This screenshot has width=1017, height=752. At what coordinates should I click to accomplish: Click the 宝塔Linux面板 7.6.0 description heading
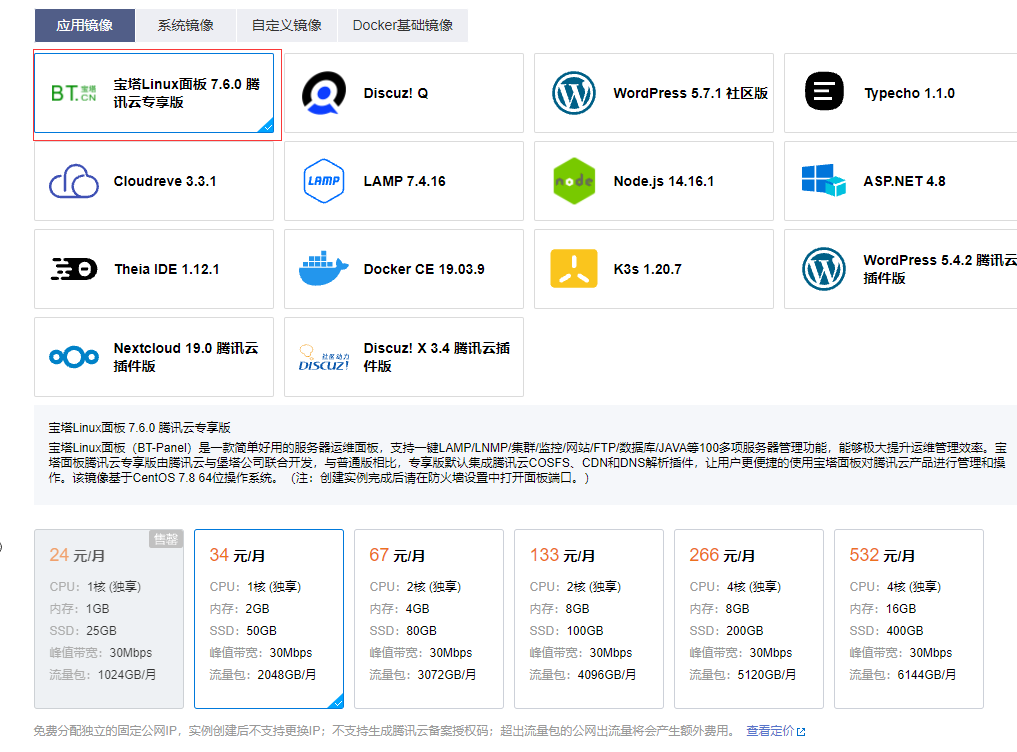tap(139, 428)
